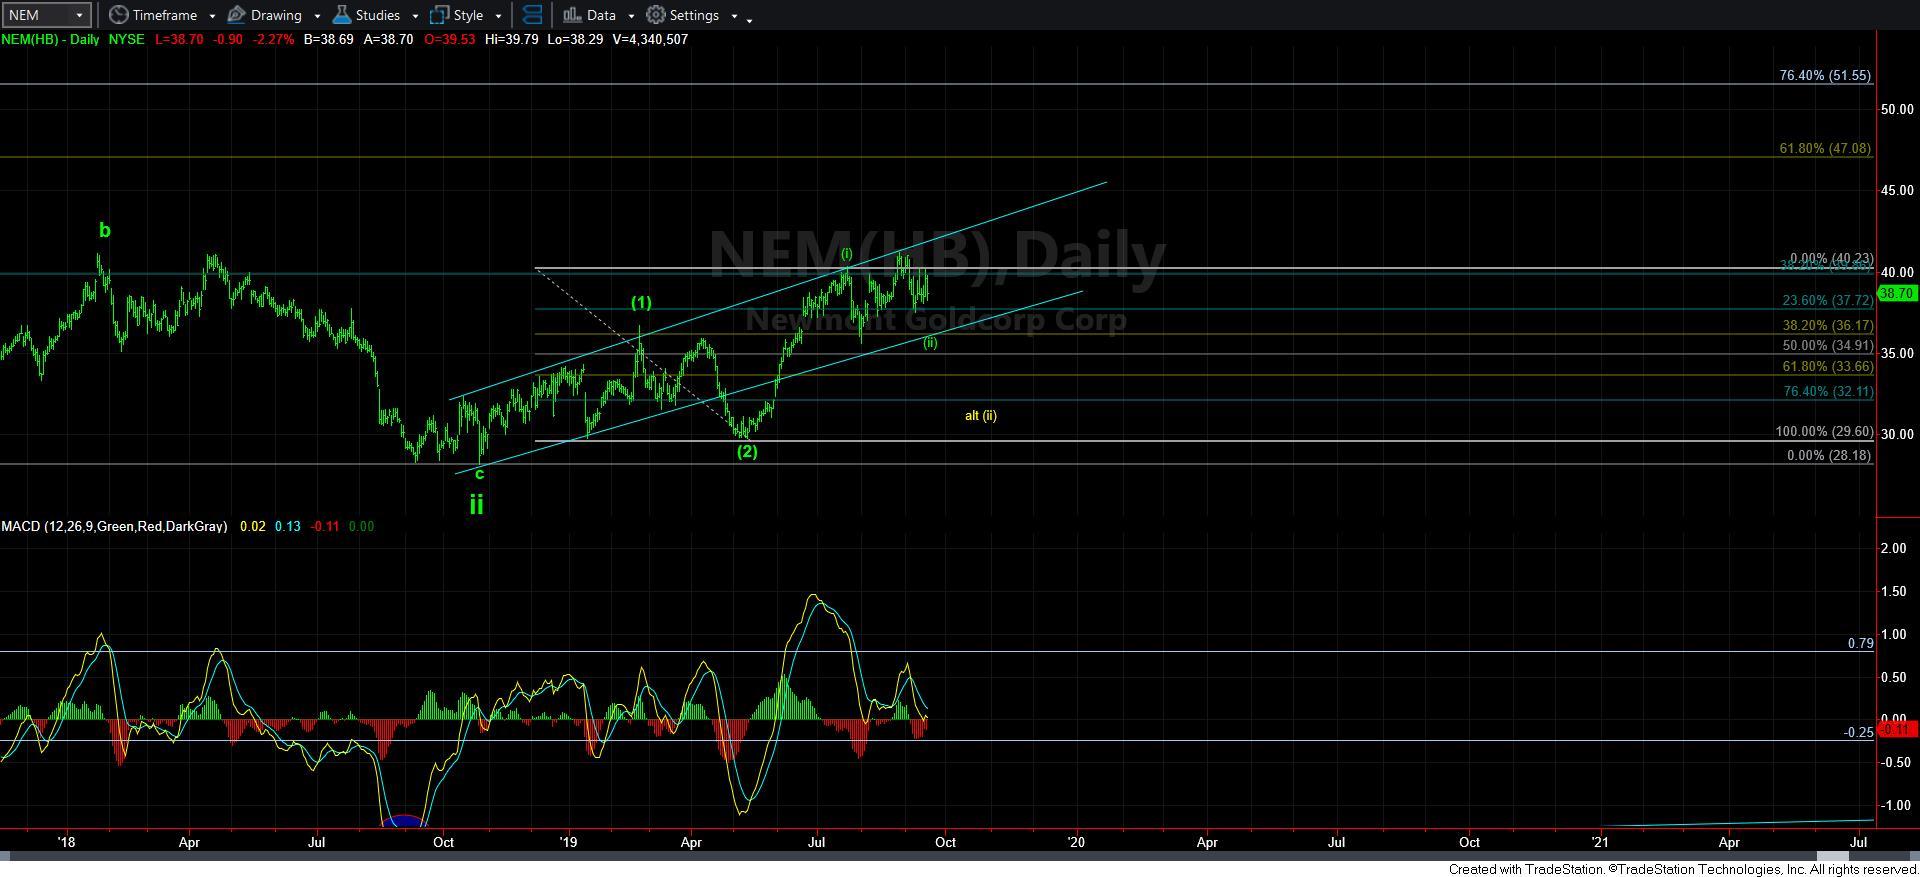
Task: Select the yellow 'alt (ii)' label
Action: click(x=980, y=415)
